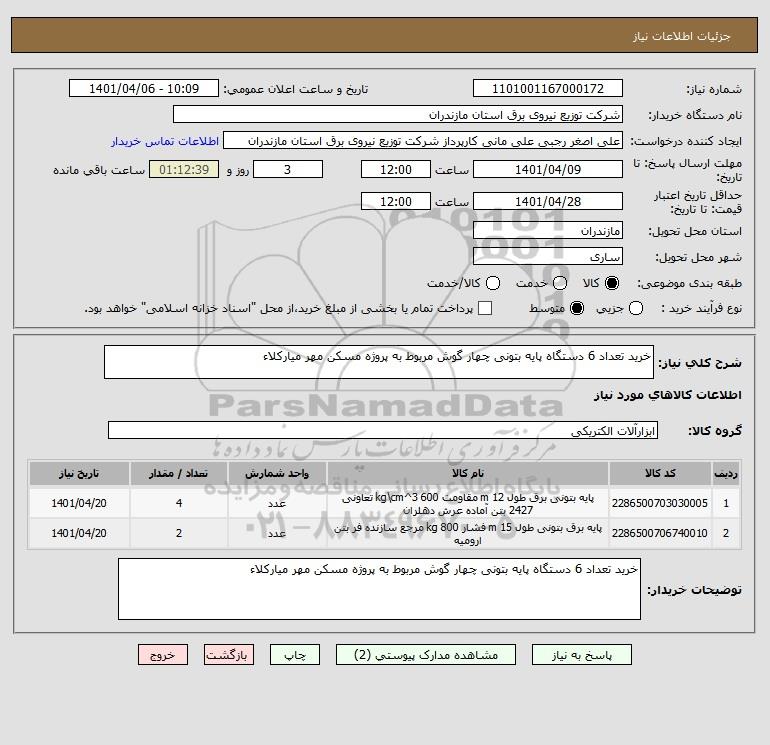The width and height of the screenshot is (770, 745).
Task: Click the چاپ print button
Action: point(295,655)
